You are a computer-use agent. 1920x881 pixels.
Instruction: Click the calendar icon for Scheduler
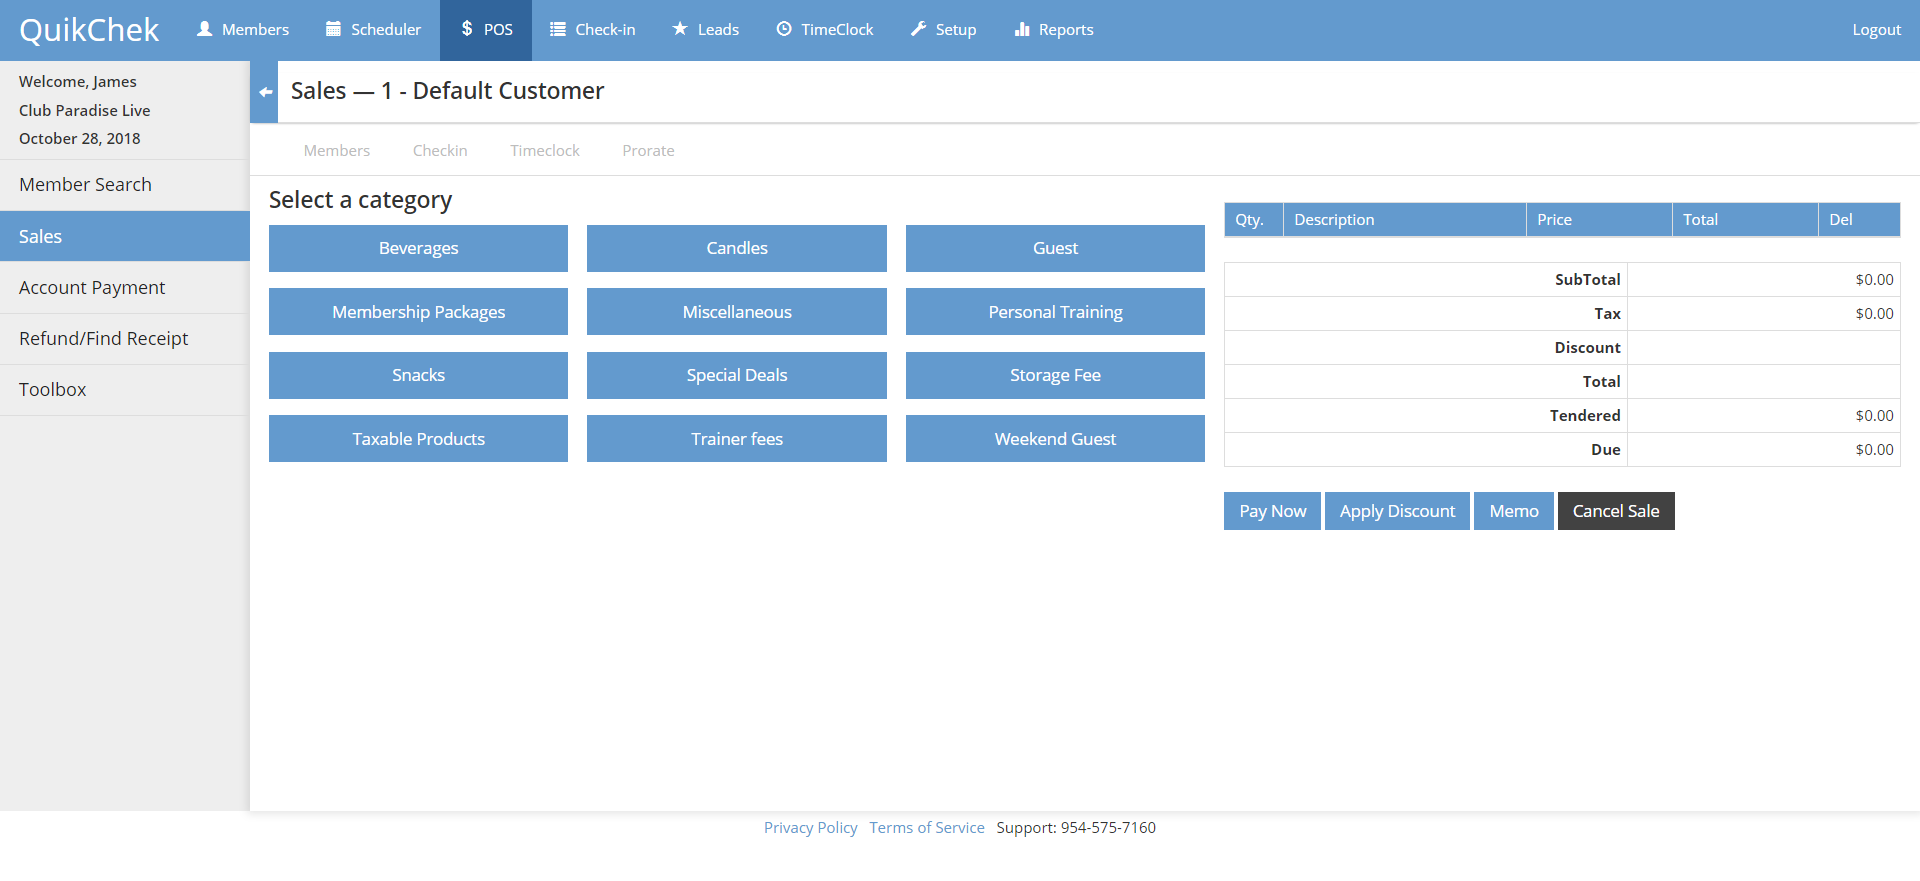[333, 29]
